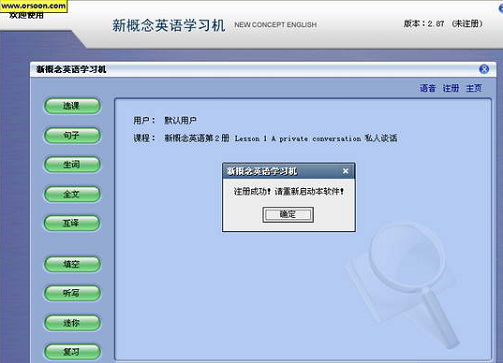503x363 pixels.
Task: Open the 复习 review section
Action: [x=72, y=352]
